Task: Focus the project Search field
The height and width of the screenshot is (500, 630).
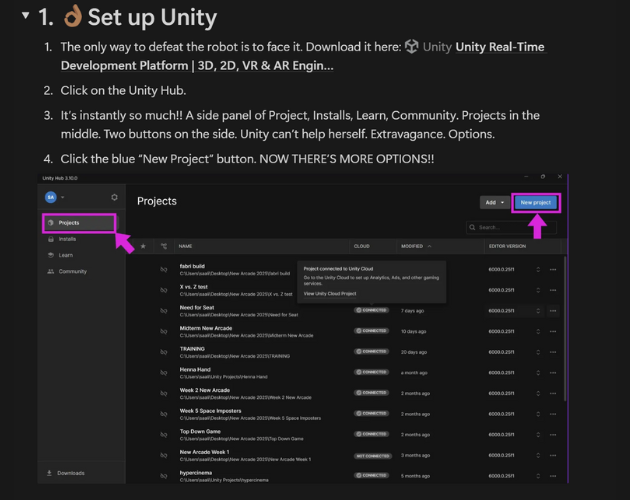Action: (x=511, y=227)
